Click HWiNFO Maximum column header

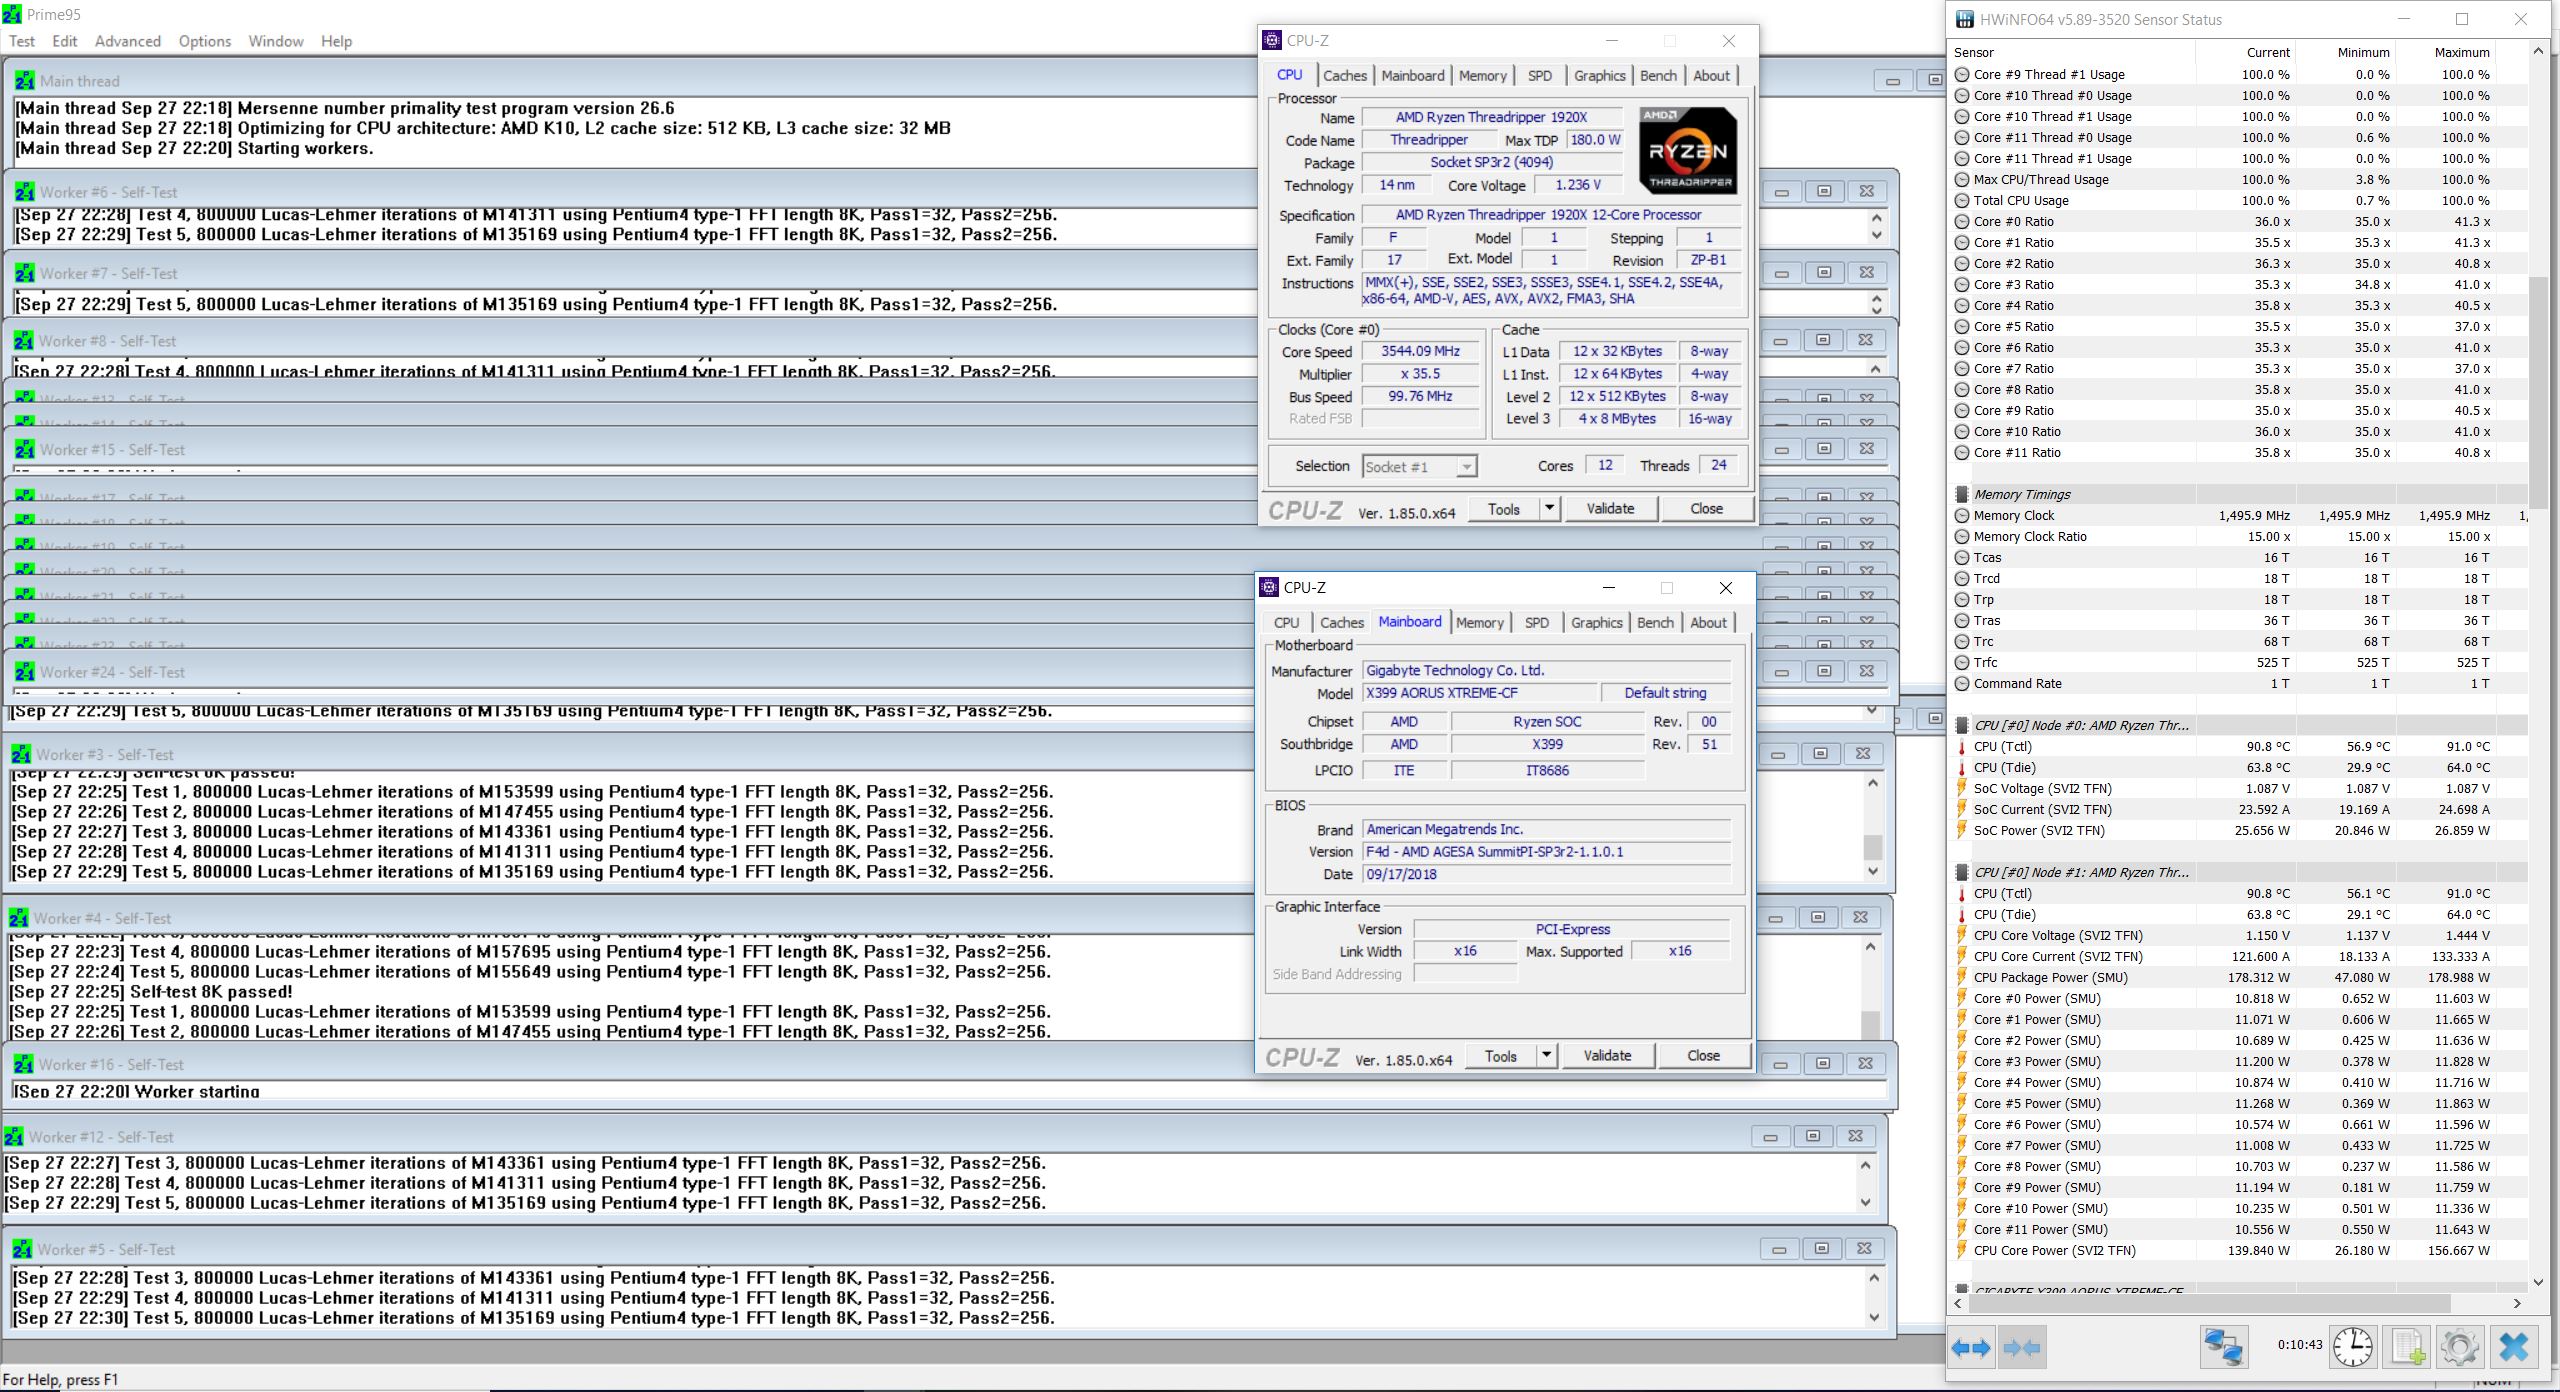click(x=2447, y=52)
